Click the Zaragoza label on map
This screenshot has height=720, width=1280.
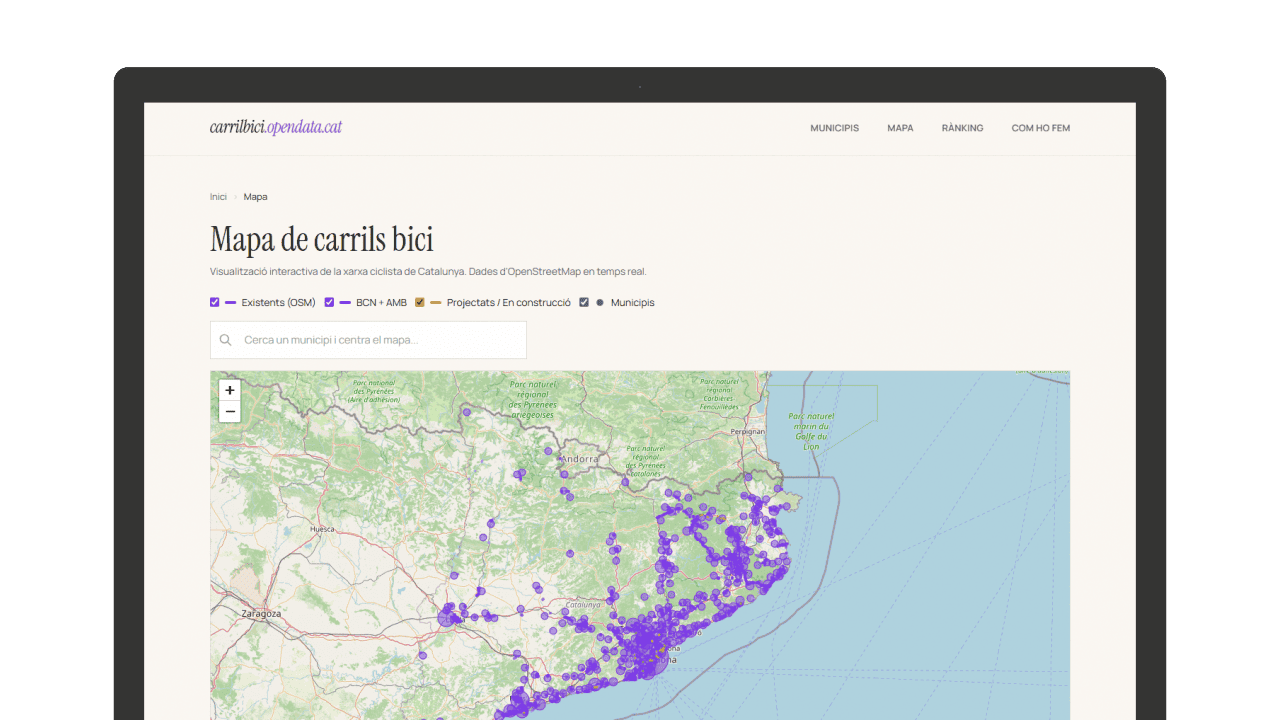(x=261, y=613)
